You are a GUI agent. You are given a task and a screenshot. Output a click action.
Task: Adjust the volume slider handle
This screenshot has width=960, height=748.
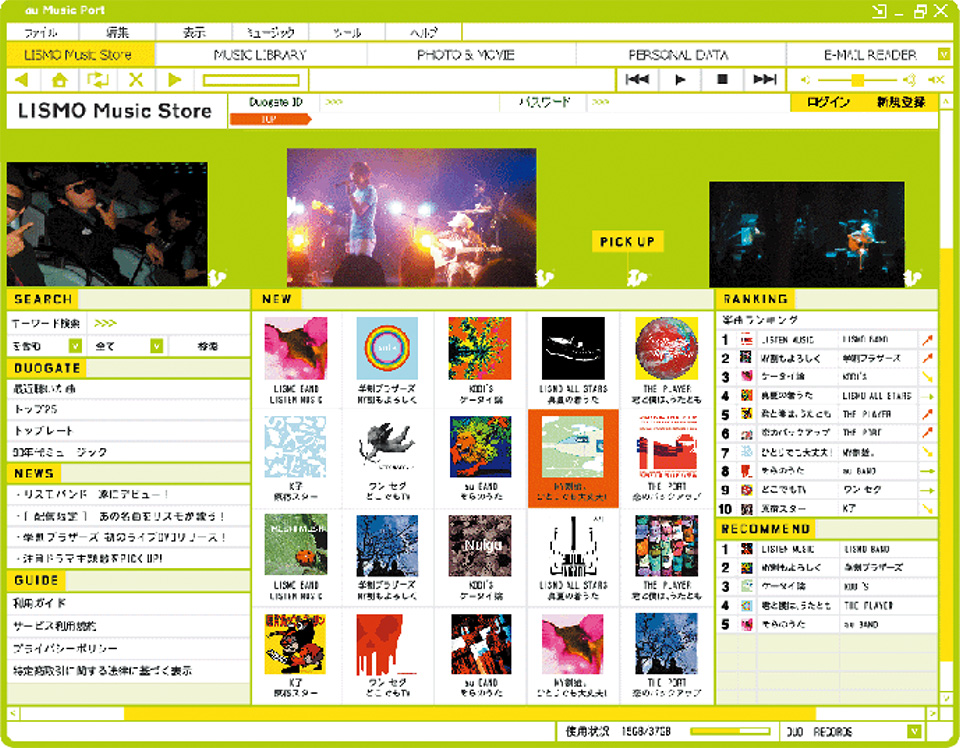tap(858, 80)
